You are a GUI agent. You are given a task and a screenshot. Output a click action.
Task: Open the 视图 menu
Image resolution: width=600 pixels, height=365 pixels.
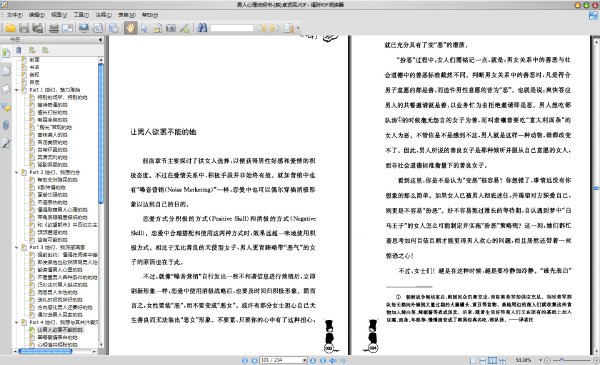point(59,15)
